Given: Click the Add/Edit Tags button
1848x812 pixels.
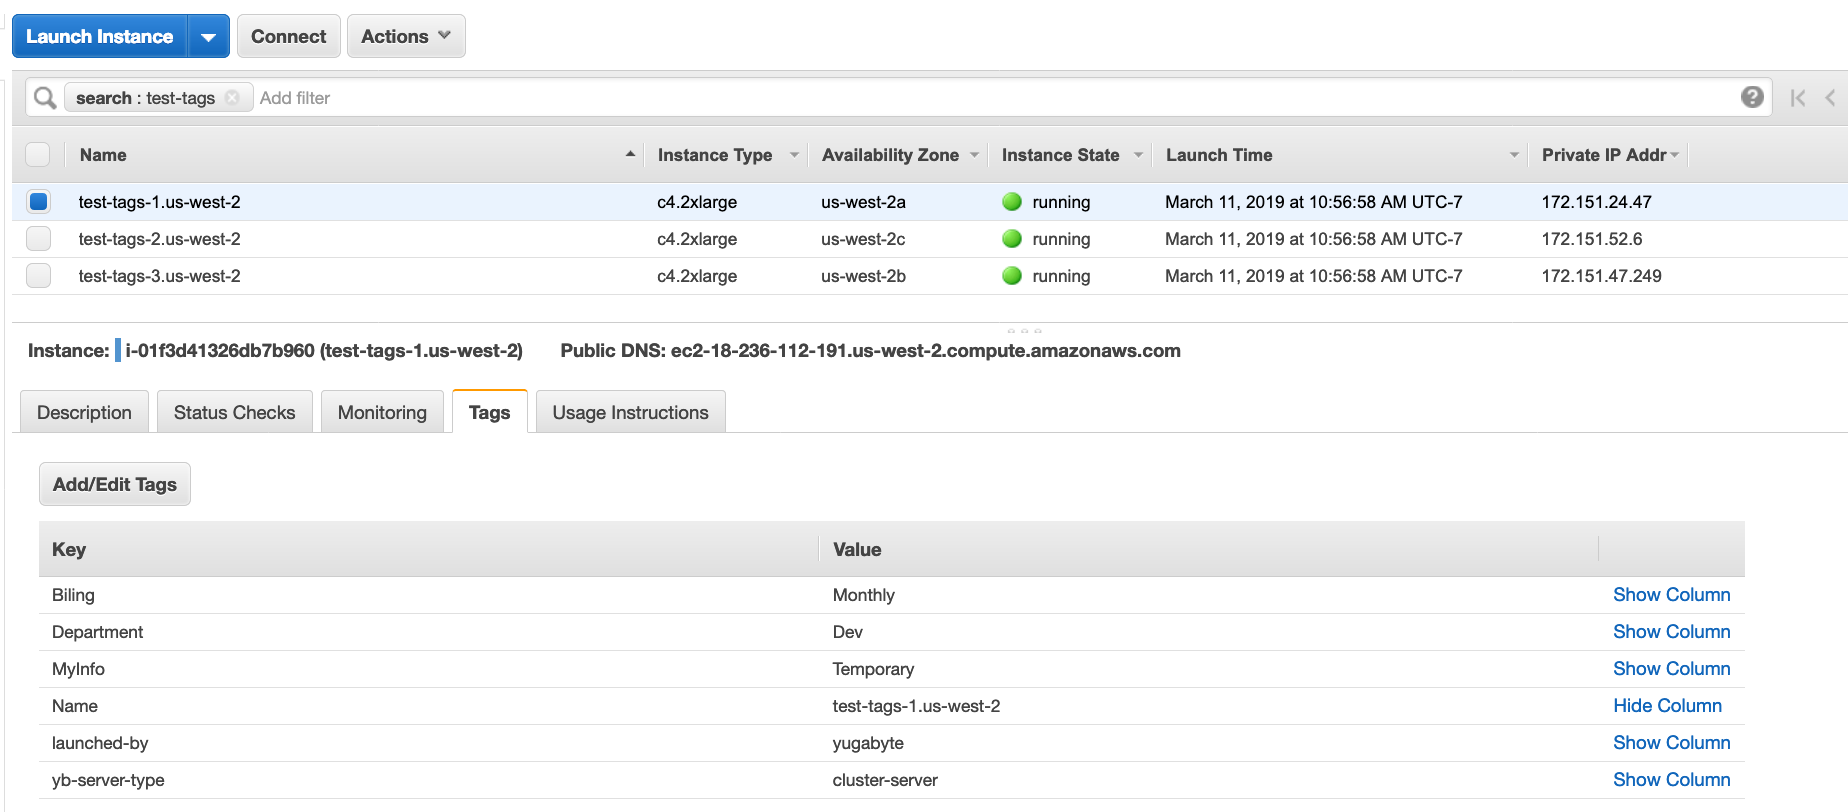Looking at the screenshot, I should [115, 485].
